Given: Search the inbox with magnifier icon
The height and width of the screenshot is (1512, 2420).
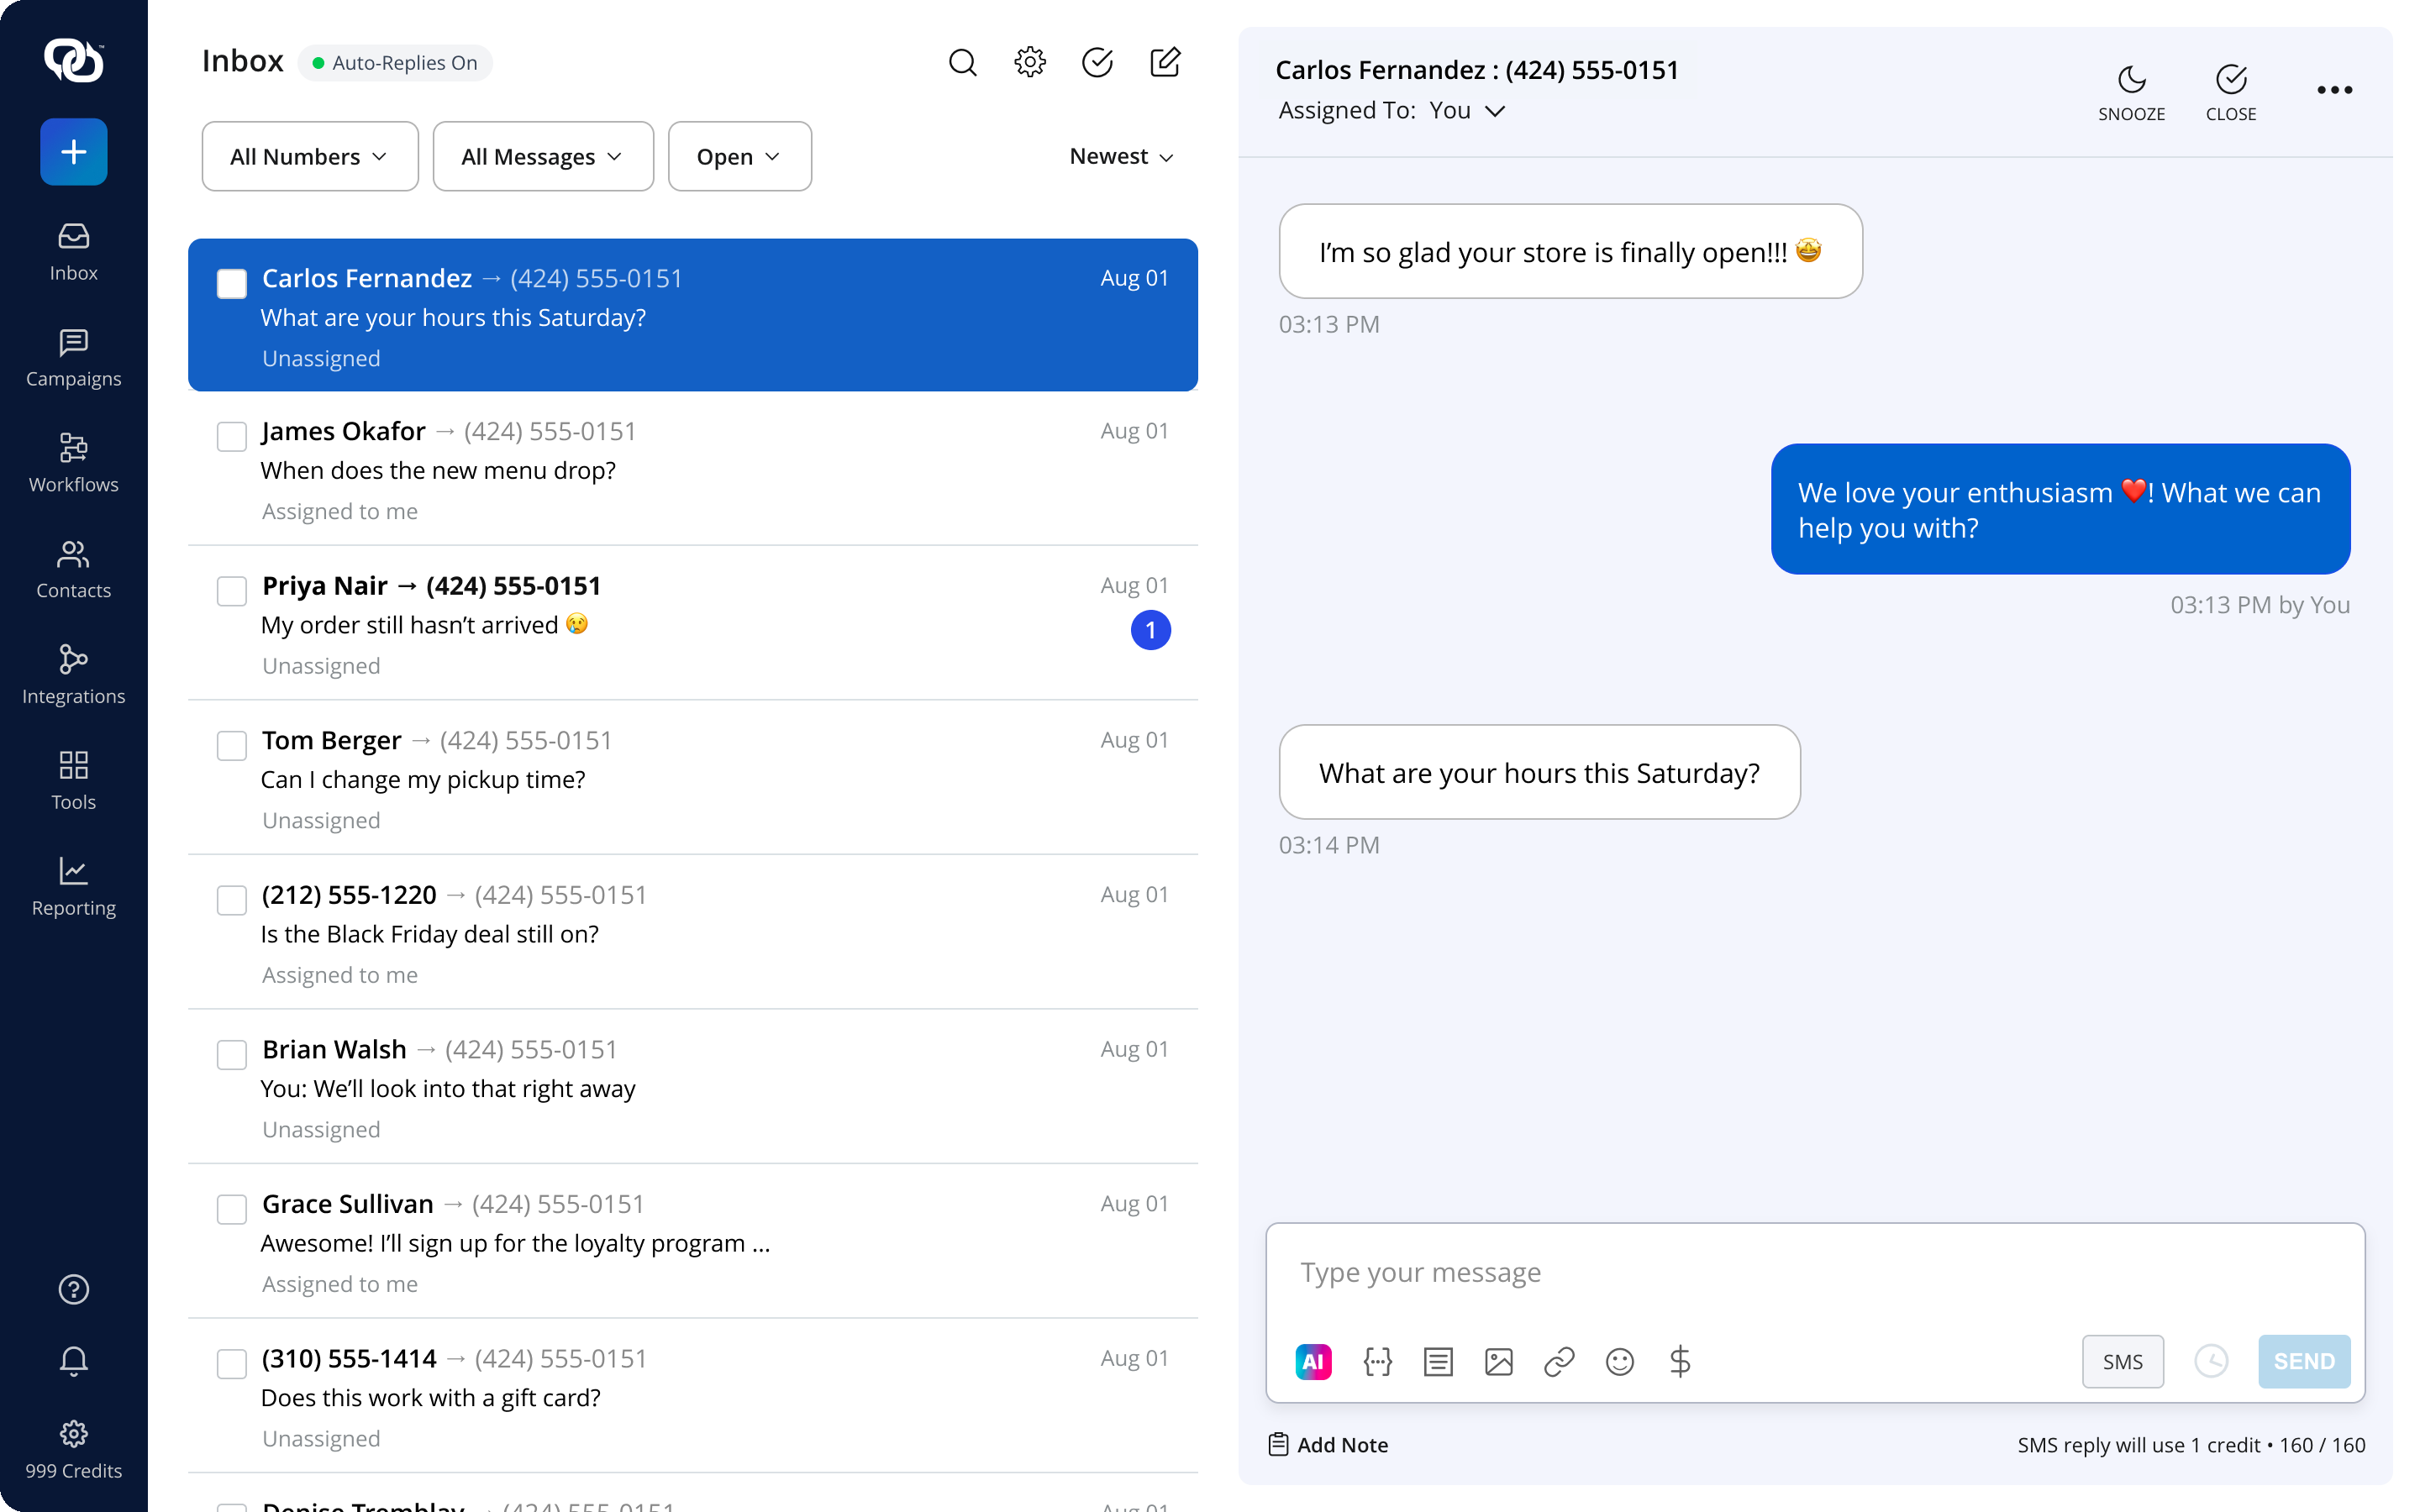Looking at the screenshot, I should (x=962, y=62).
